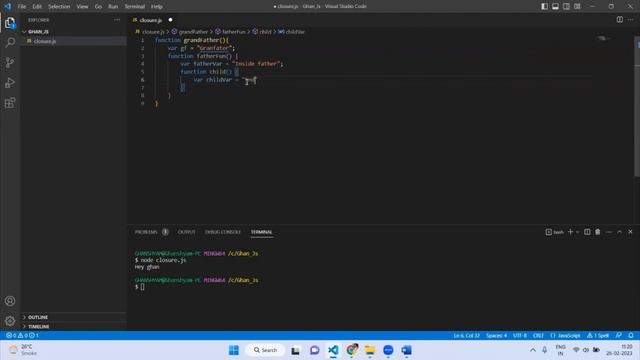Open the Manage gear icon
This screenshot has width=640, height=360.
point(10,321)
